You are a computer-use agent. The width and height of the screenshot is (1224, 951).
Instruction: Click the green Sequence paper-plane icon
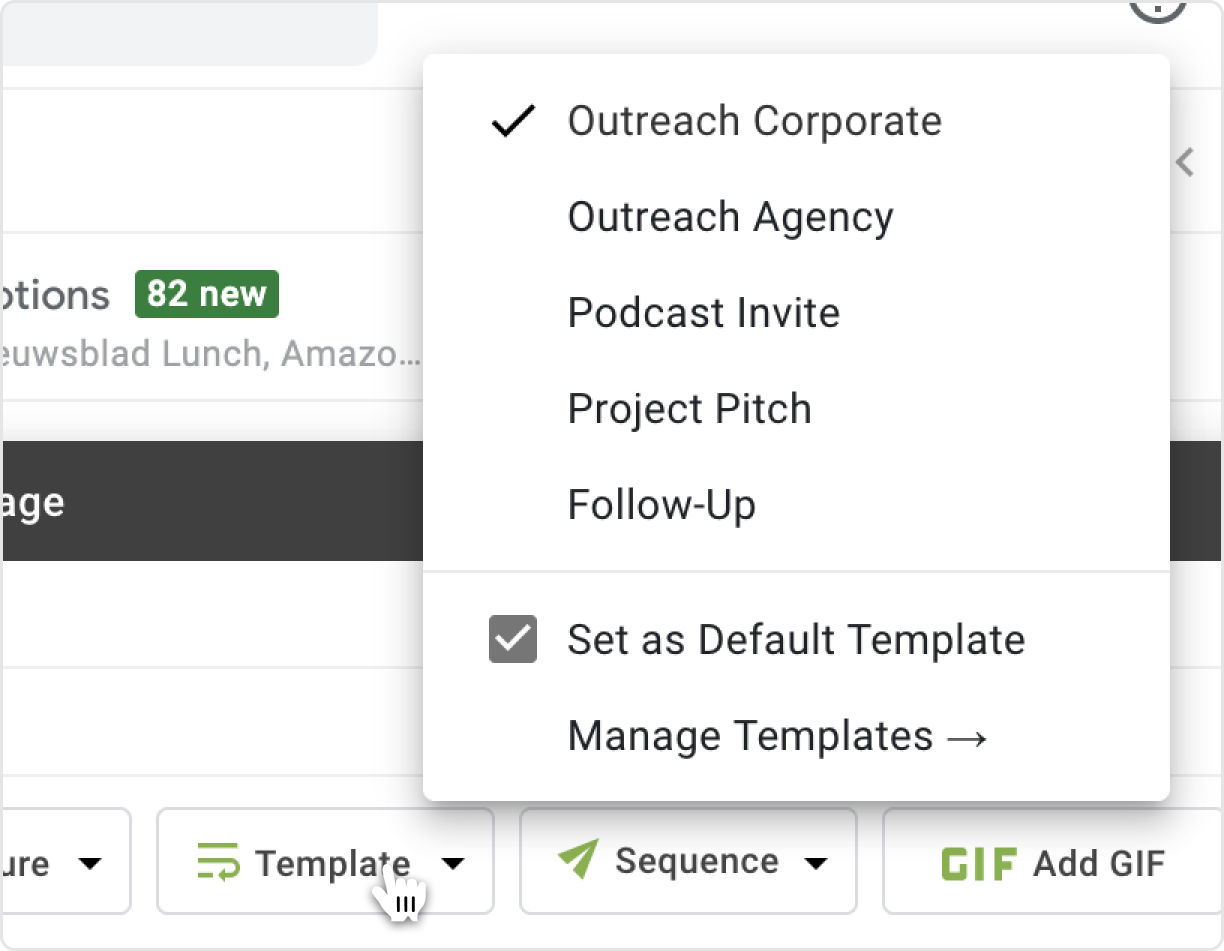click(x=578, y=860)
